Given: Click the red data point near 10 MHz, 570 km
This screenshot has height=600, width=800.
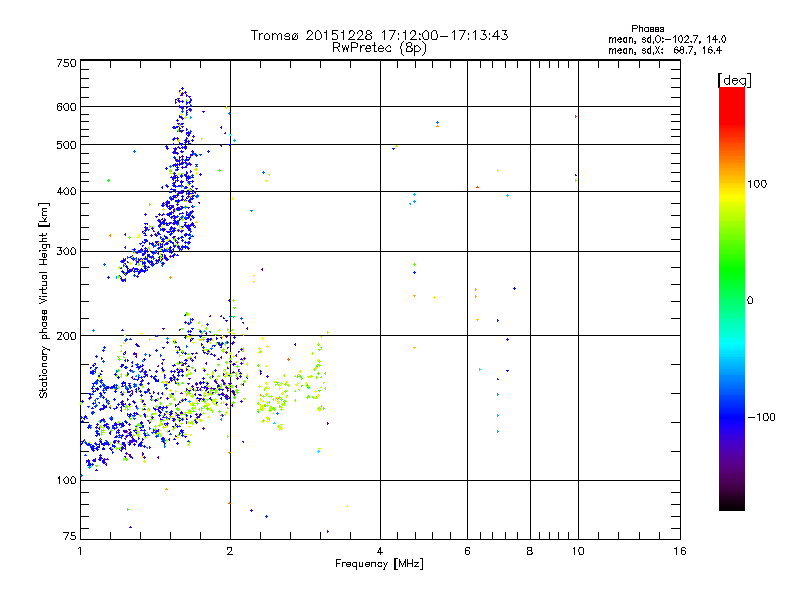Looking at the screenshot, I should tap(576, 117).
